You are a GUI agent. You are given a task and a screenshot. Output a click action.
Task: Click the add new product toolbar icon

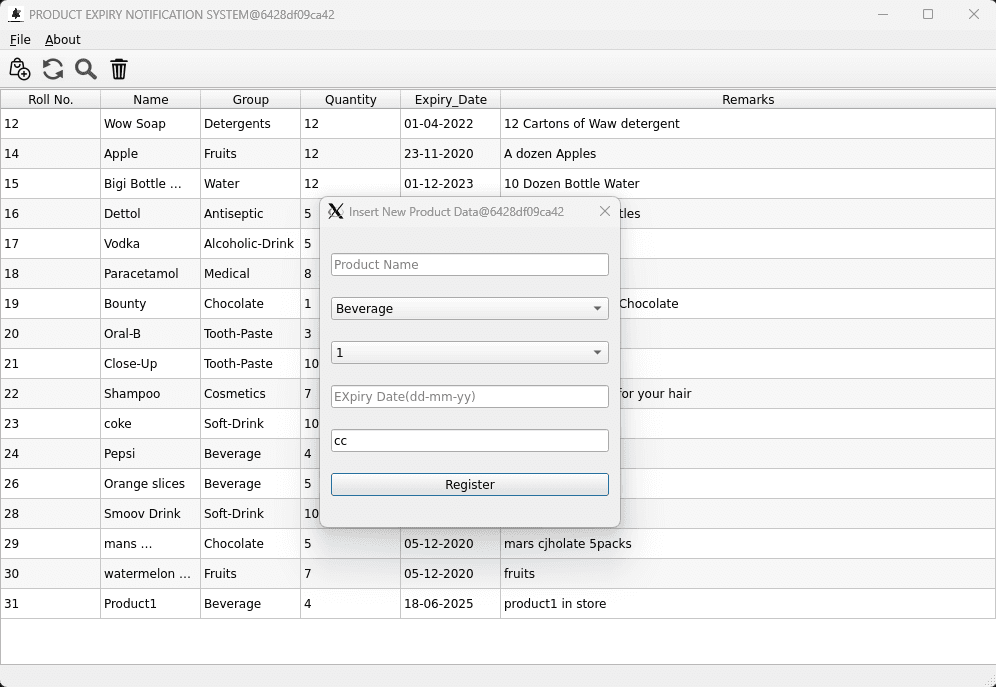point(20,69)
